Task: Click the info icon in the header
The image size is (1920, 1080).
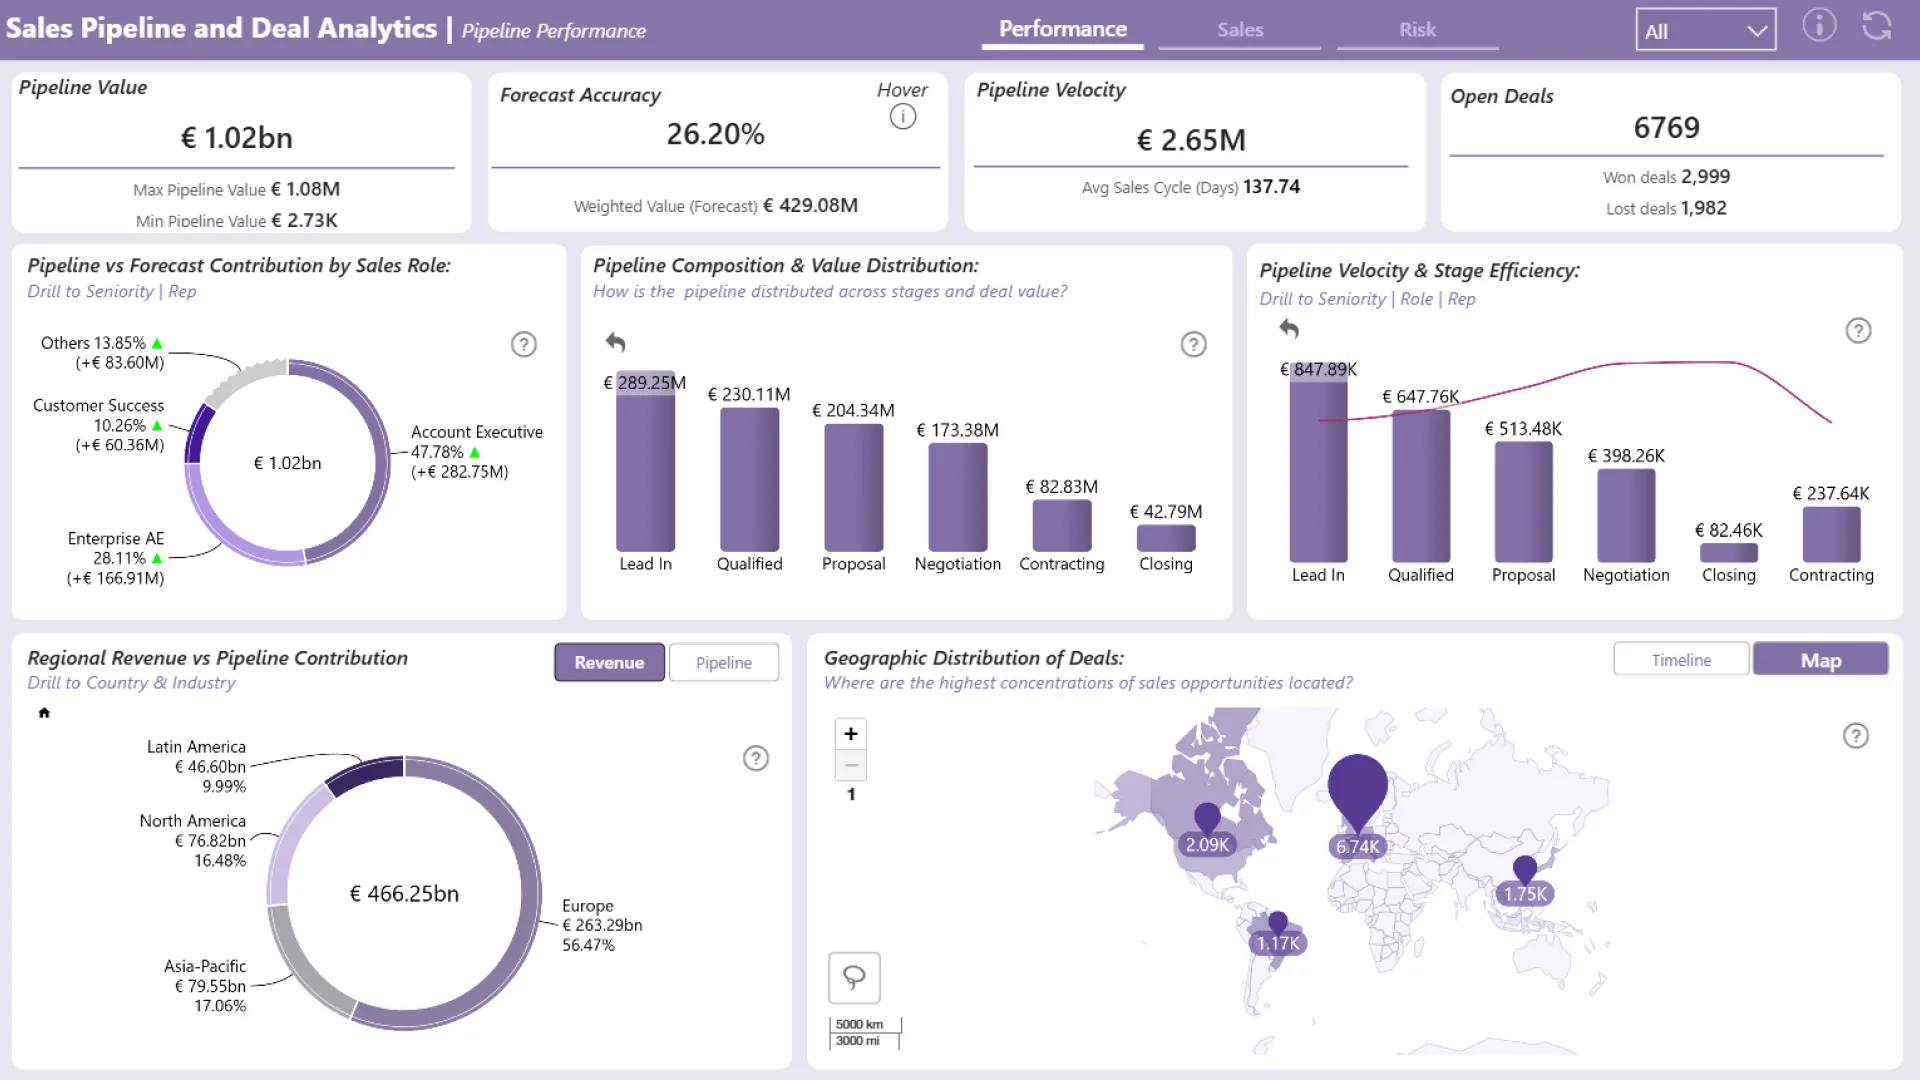Action: [1819, 25]
